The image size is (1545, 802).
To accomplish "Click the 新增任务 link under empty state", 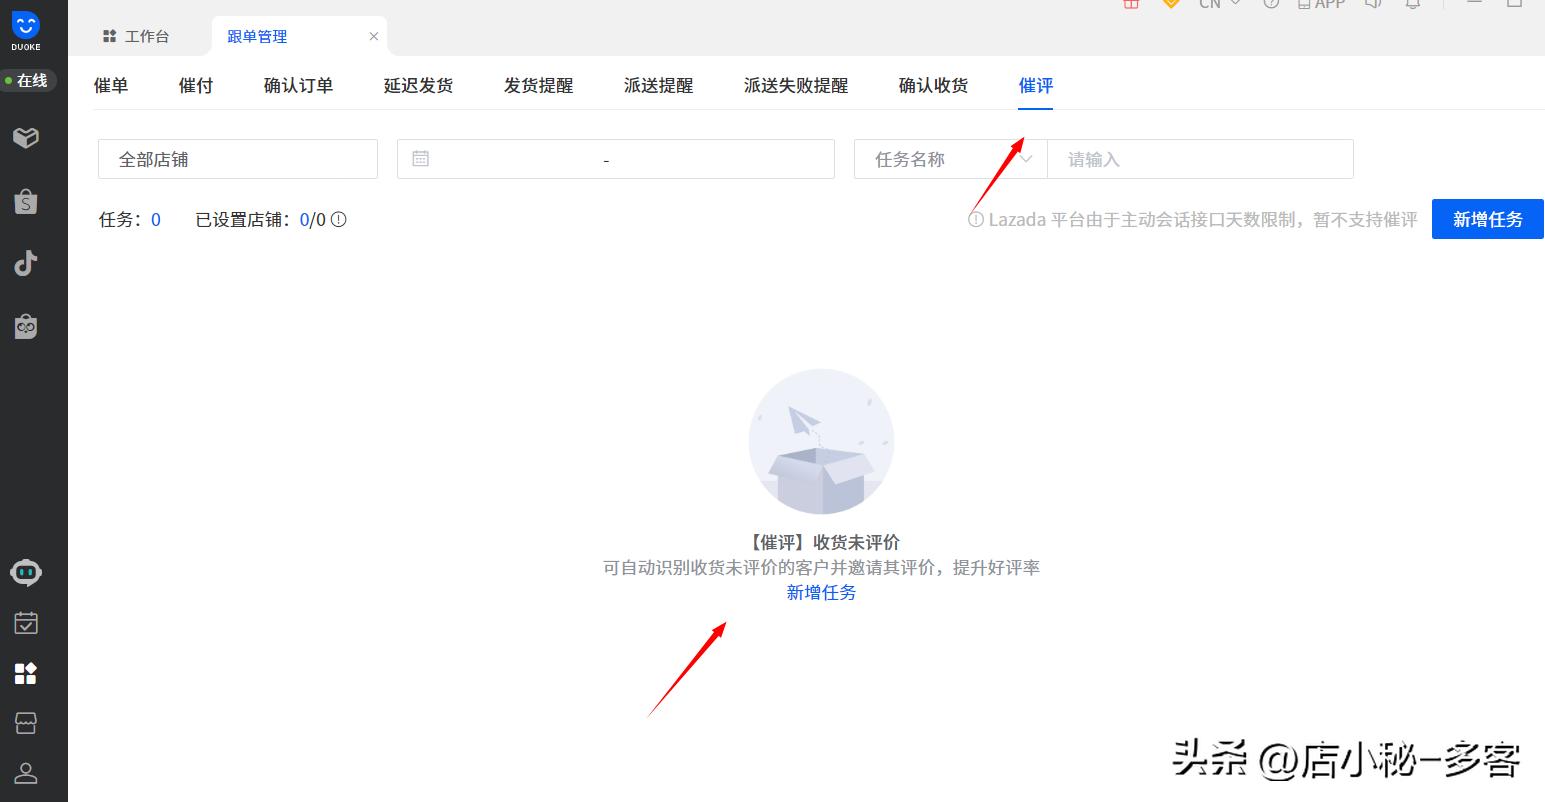I will point(821,592).
